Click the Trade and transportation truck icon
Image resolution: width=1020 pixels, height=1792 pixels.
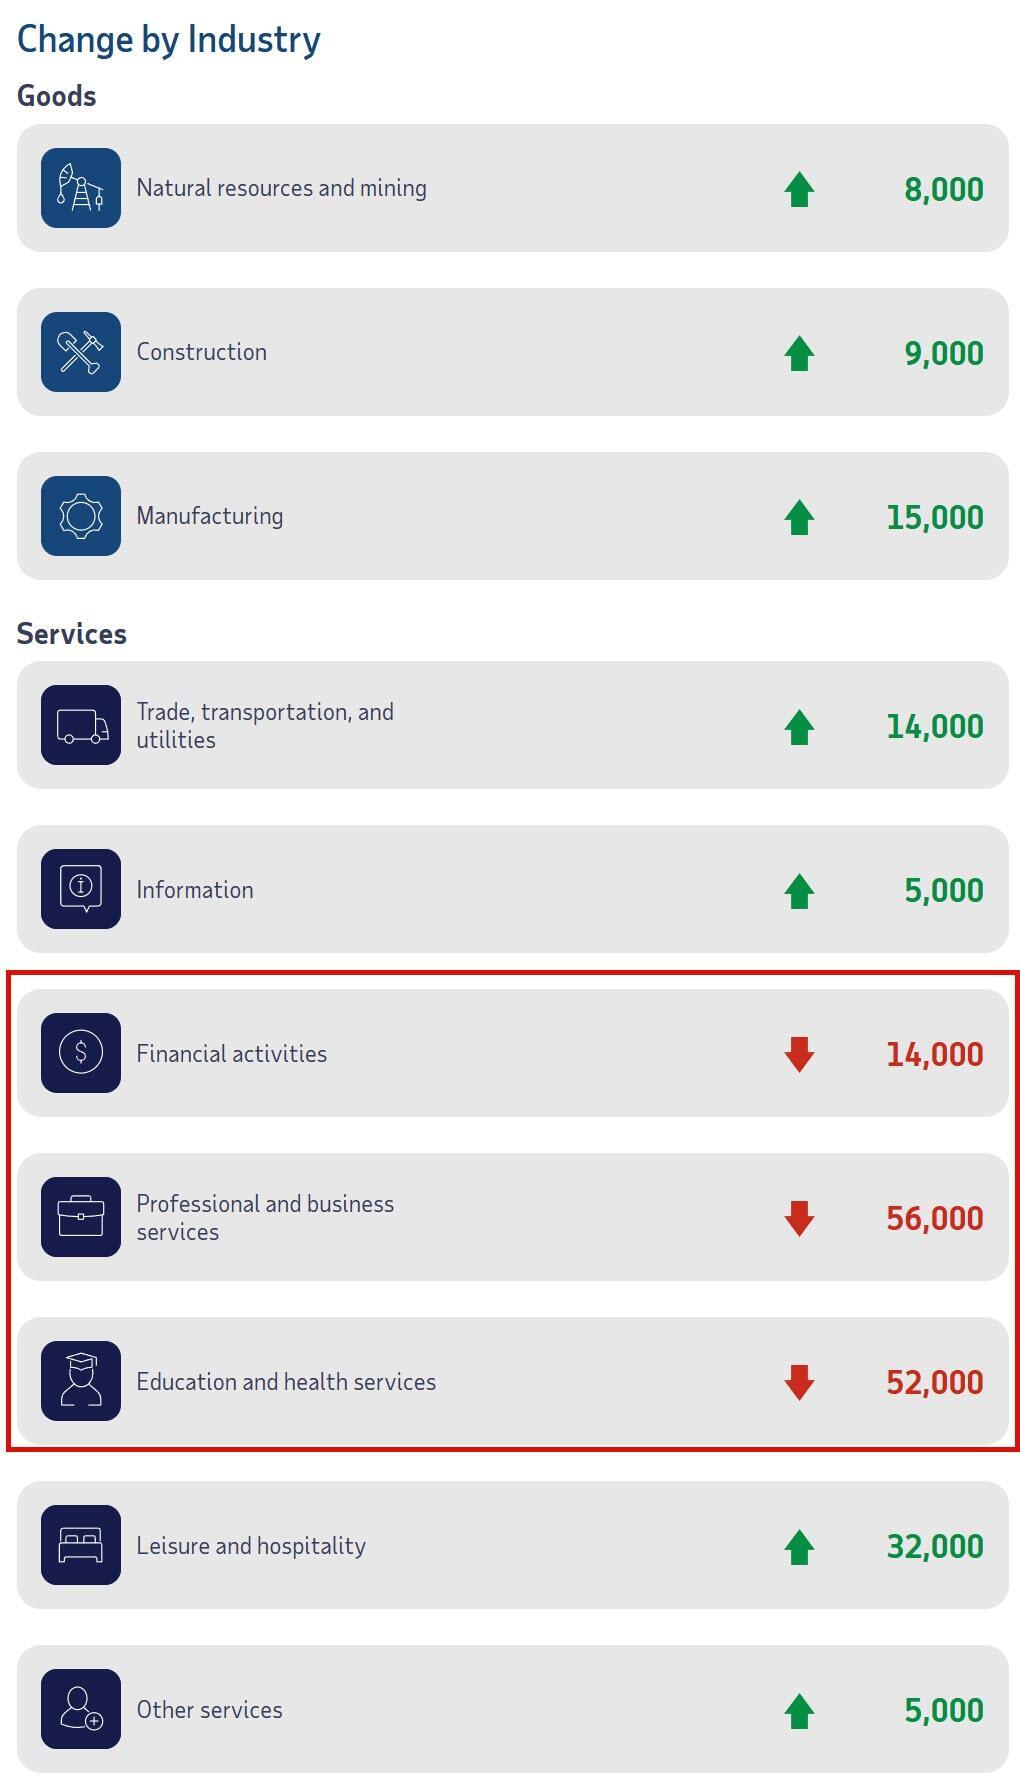[81, 725]
